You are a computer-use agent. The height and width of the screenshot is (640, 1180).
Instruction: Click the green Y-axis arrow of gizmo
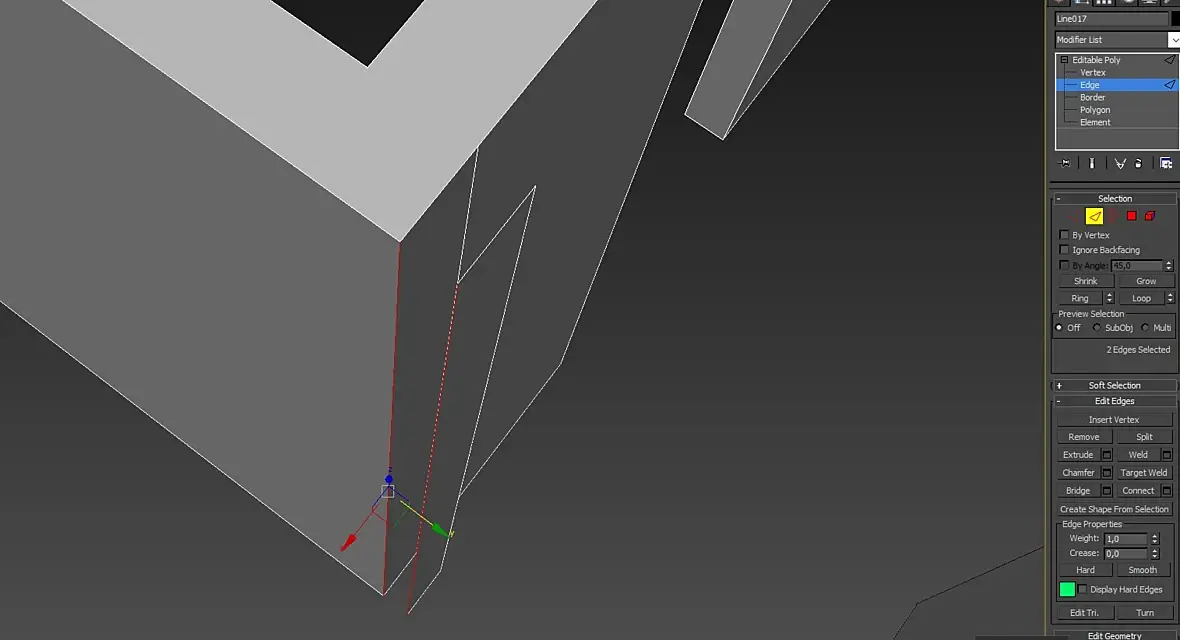[x=441, y=530]
